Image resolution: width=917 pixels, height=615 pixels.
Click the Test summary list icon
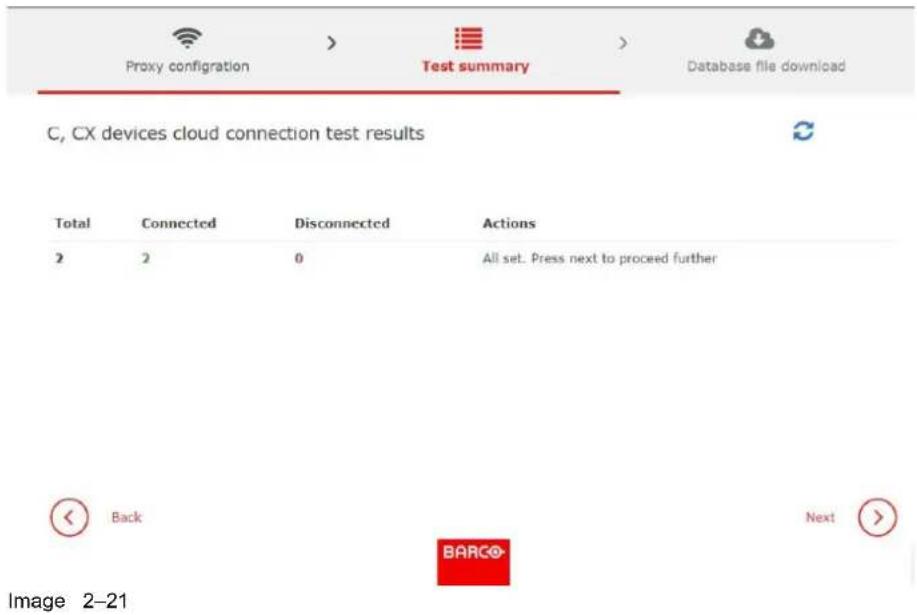[468, 39]
